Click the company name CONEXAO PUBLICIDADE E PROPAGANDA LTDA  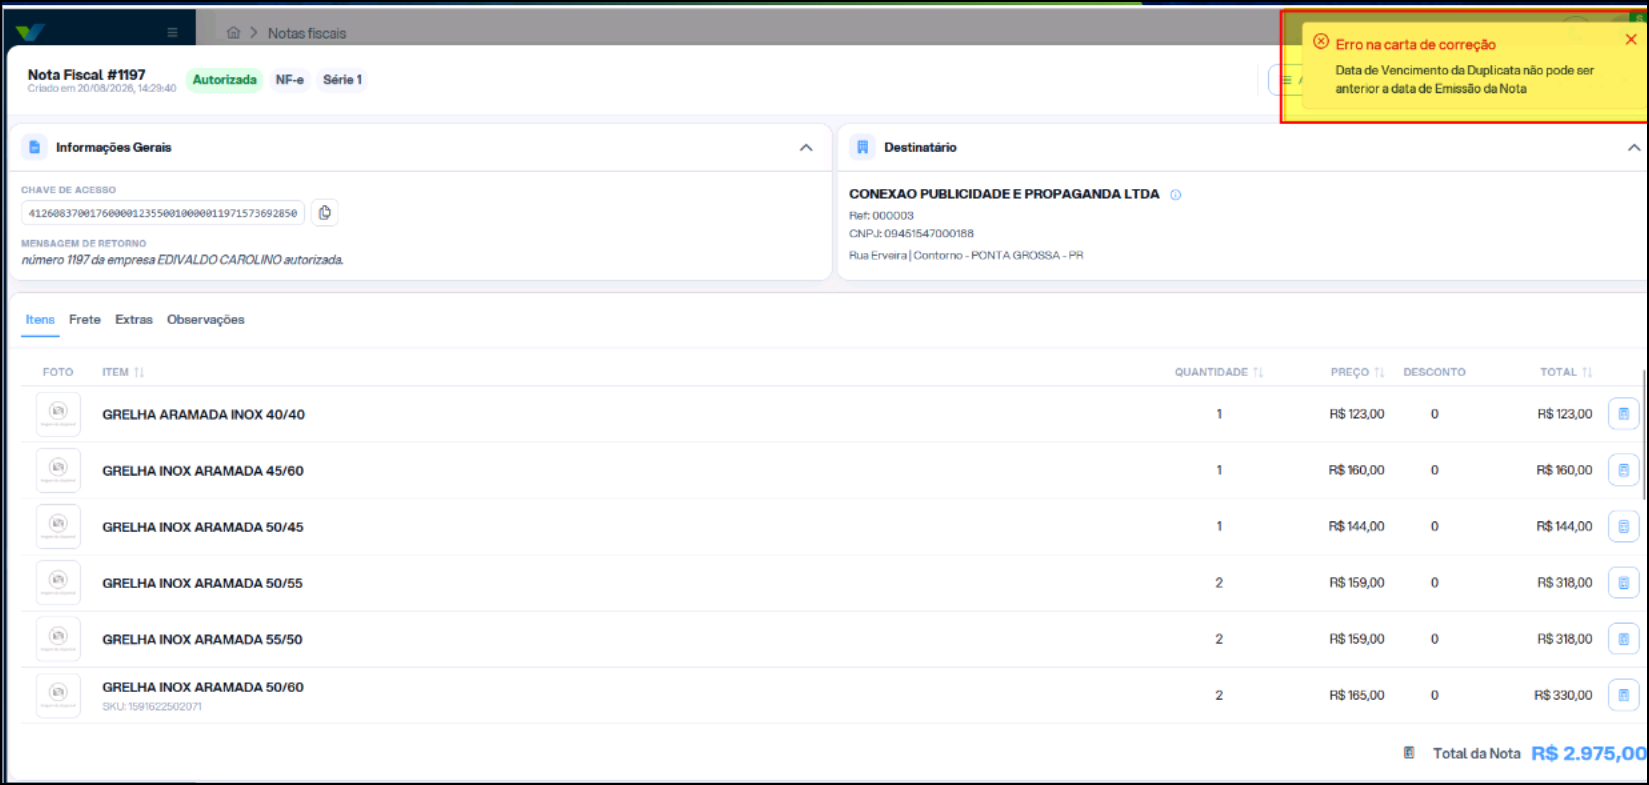click(1004, 194)
